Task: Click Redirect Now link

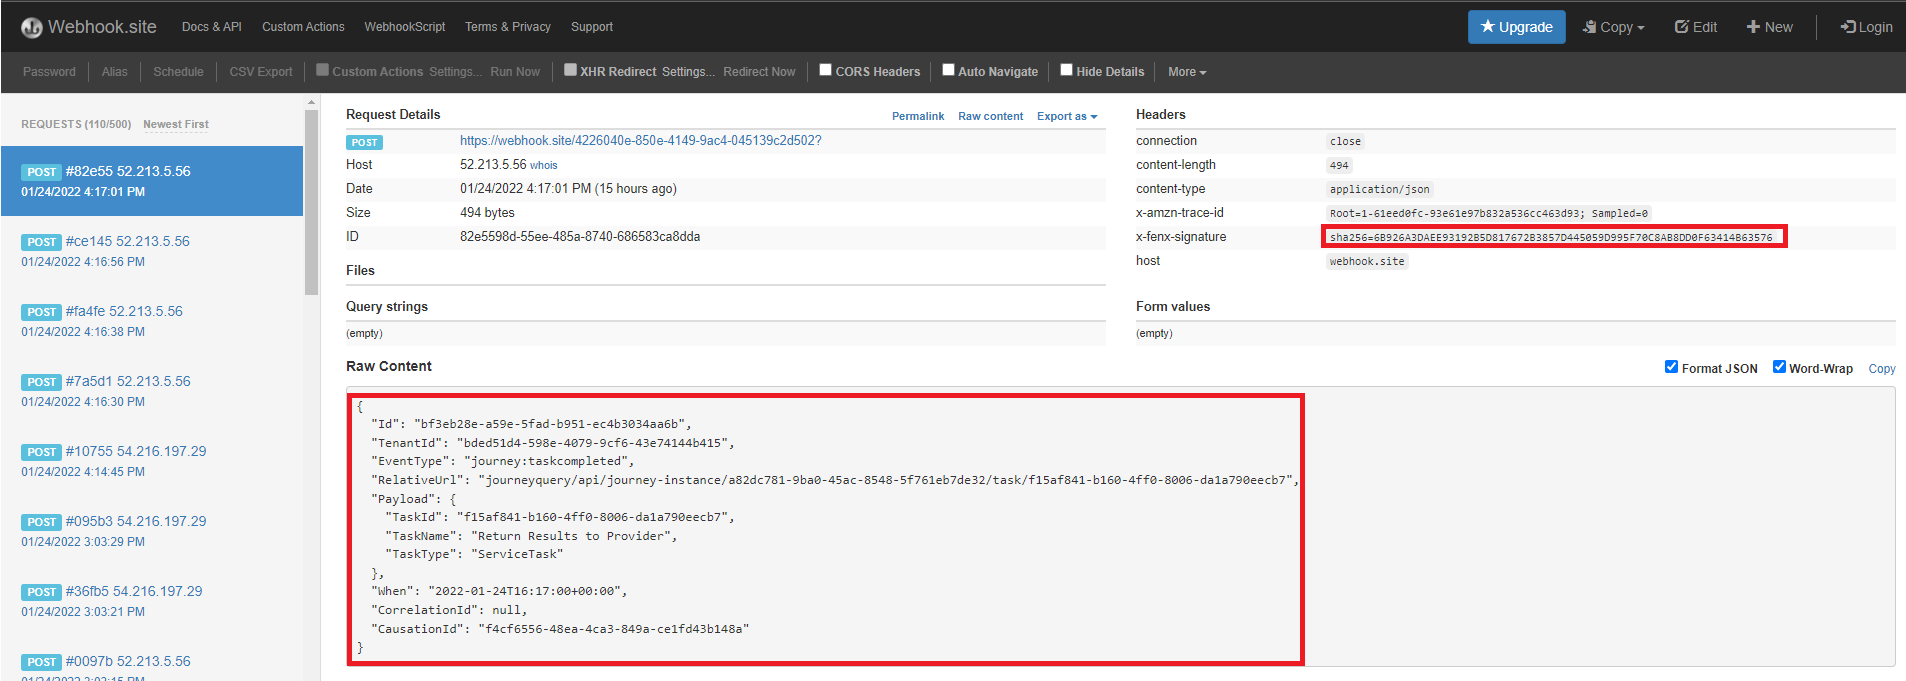Action: 759,72
